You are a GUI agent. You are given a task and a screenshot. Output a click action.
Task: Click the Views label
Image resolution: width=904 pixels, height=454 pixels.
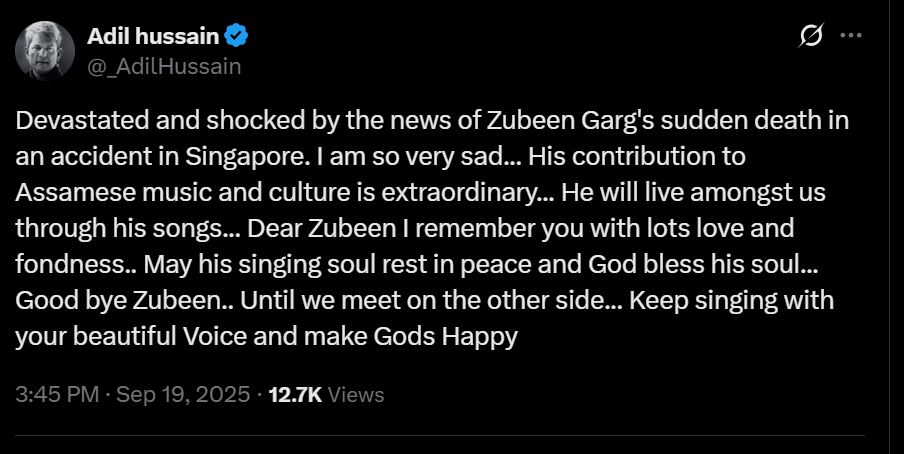click(x=356, y=394)
